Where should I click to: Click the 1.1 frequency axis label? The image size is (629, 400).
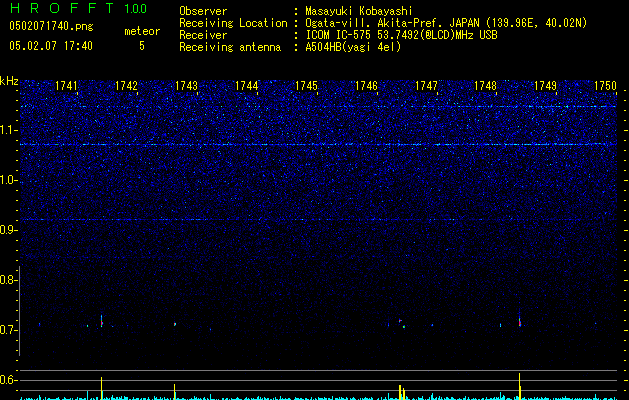pos(8,130)
